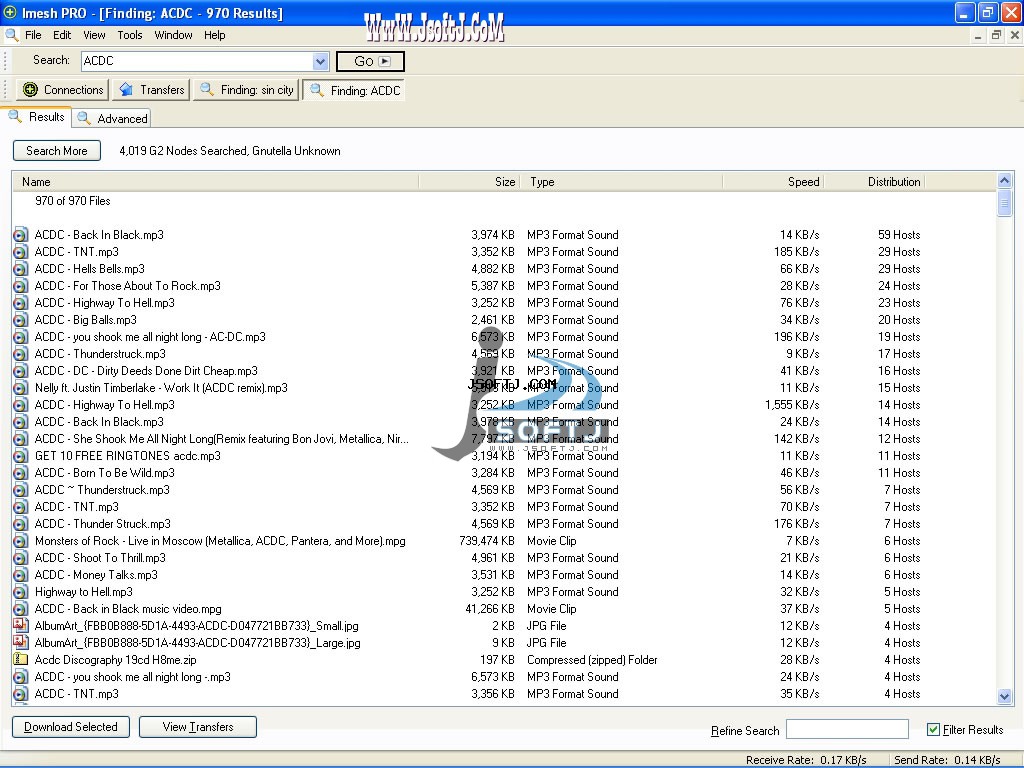This screenshot has height=768, width=1024.
Task: Click the Imesh application icon in the title bar
Action: tap(10, 12)
